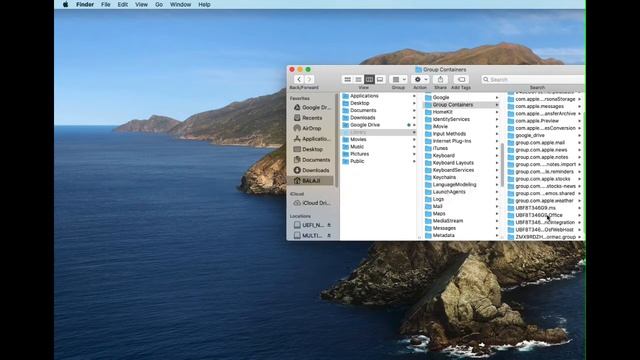Click Group Containers title folder icon
Screen dimensions: 640x360
click(x=418, y=70)
